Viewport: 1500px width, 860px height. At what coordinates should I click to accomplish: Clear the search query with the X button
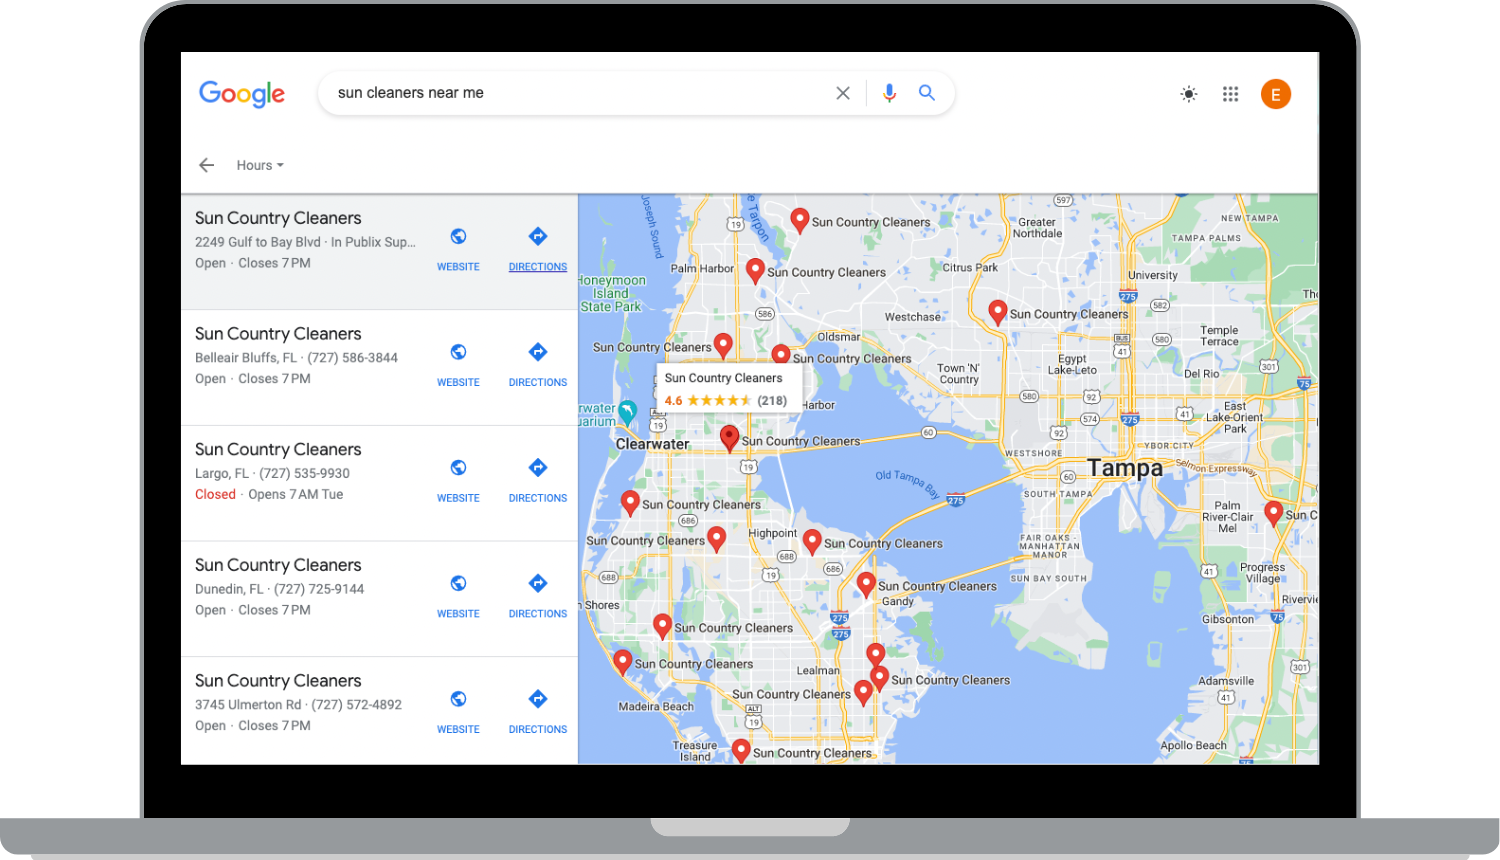tap(843, 92)
